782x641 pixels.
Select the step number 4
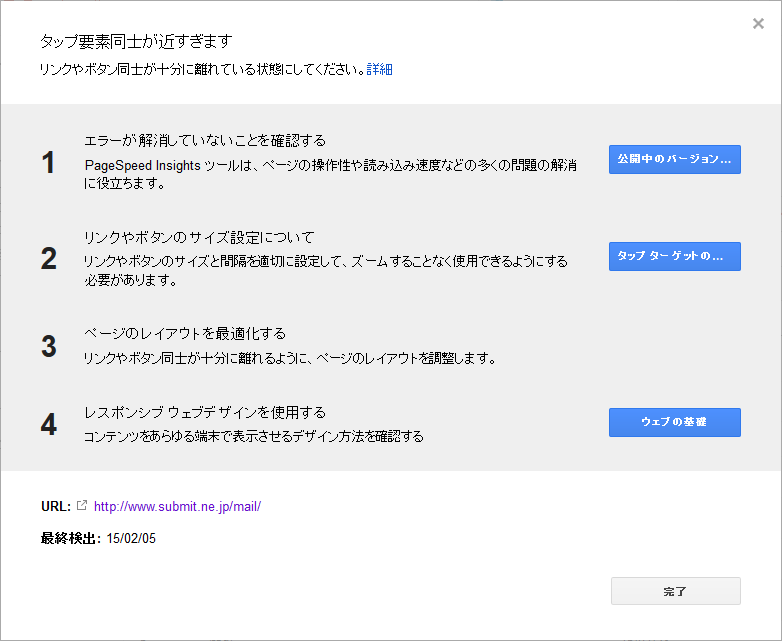tap(48, 424)
